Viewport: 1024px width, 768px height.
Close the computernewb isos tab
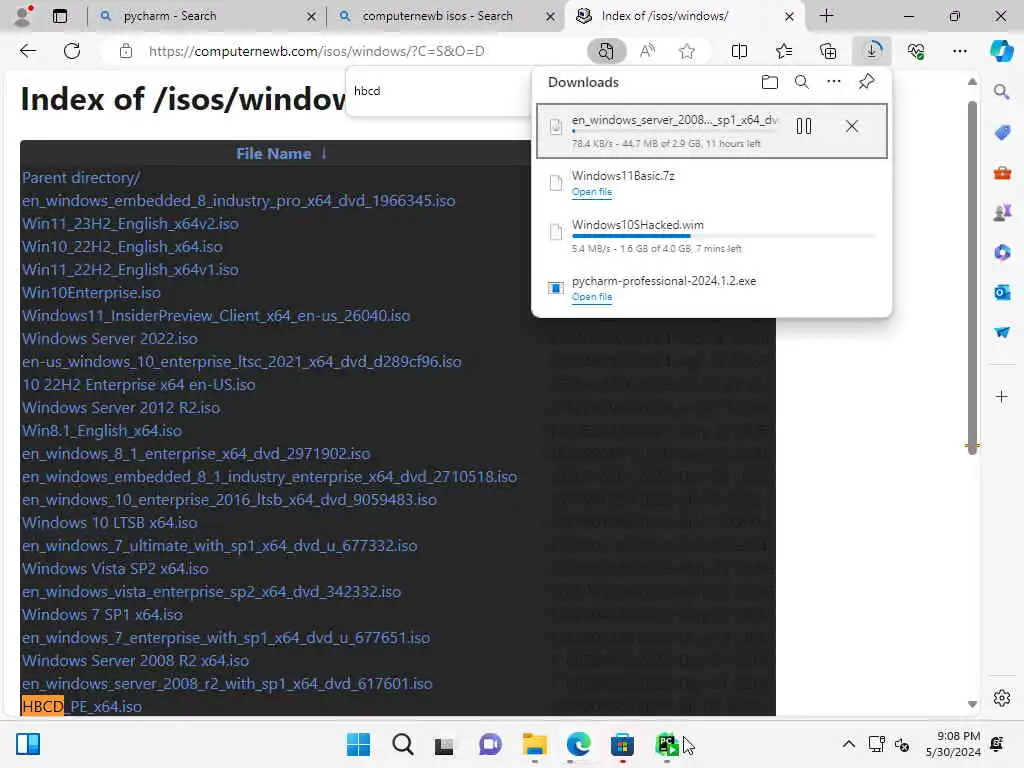[551, 16]
